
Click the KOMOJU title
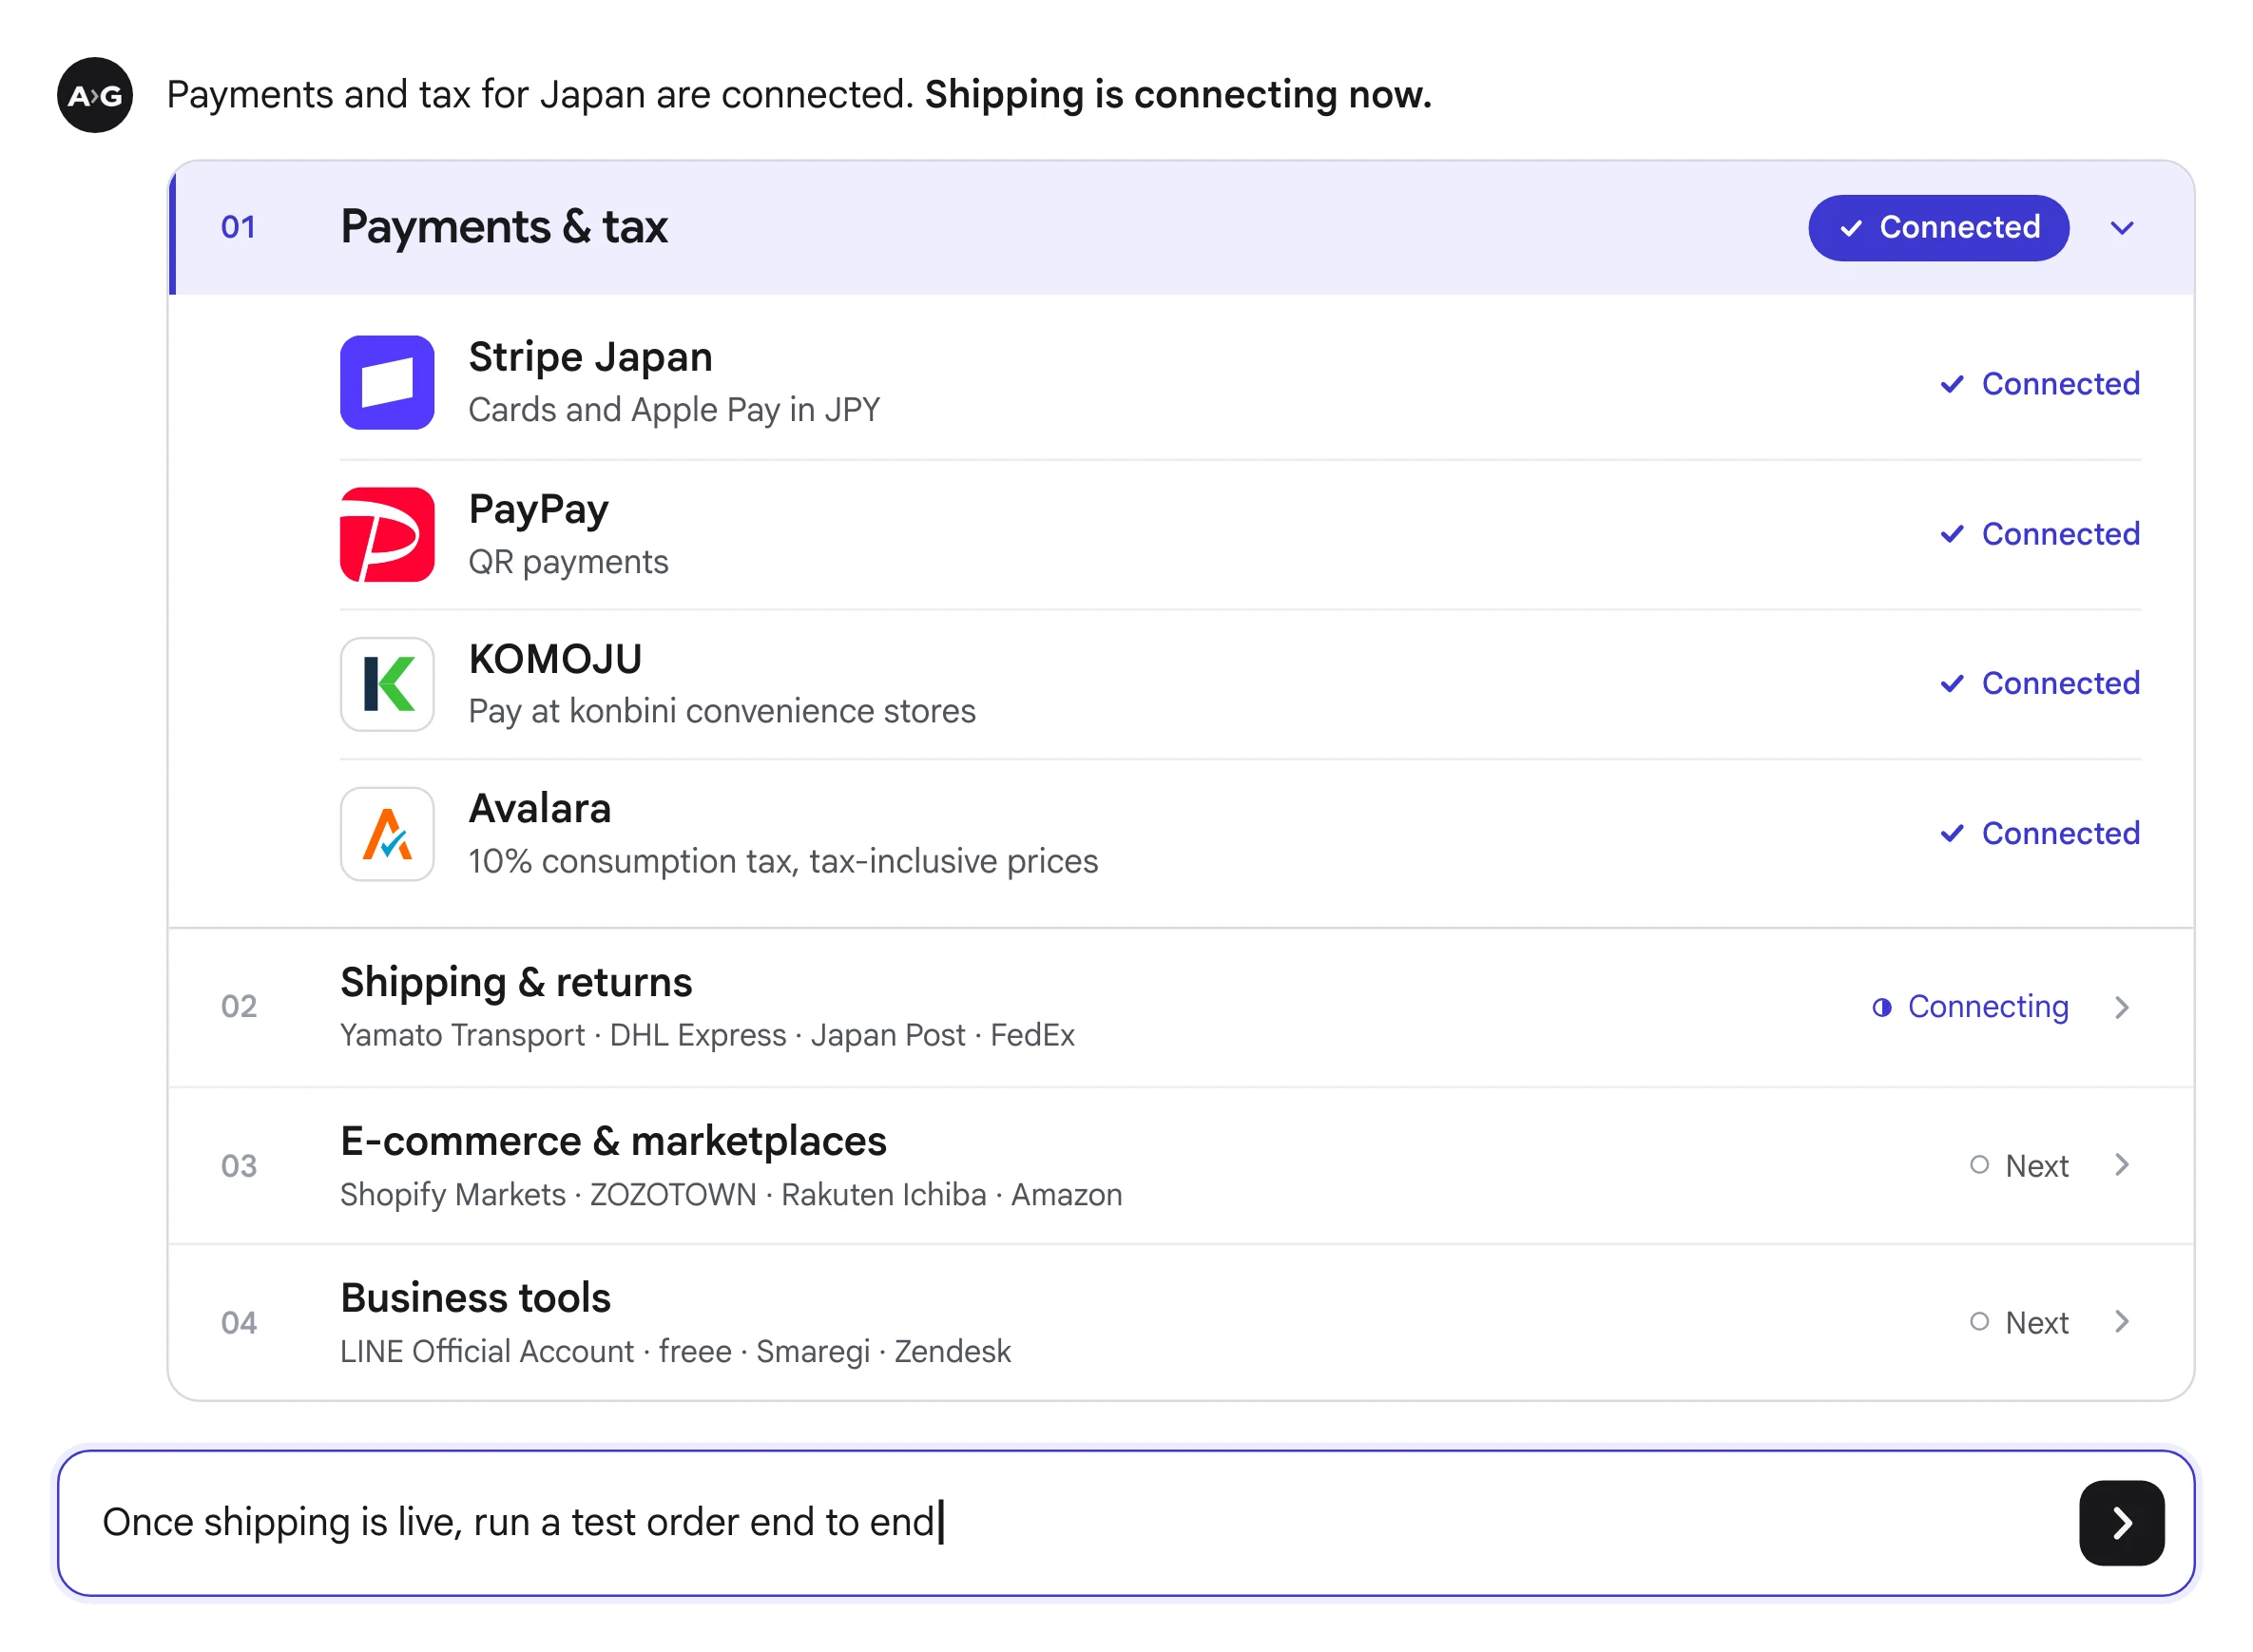(x=555, y=660)
